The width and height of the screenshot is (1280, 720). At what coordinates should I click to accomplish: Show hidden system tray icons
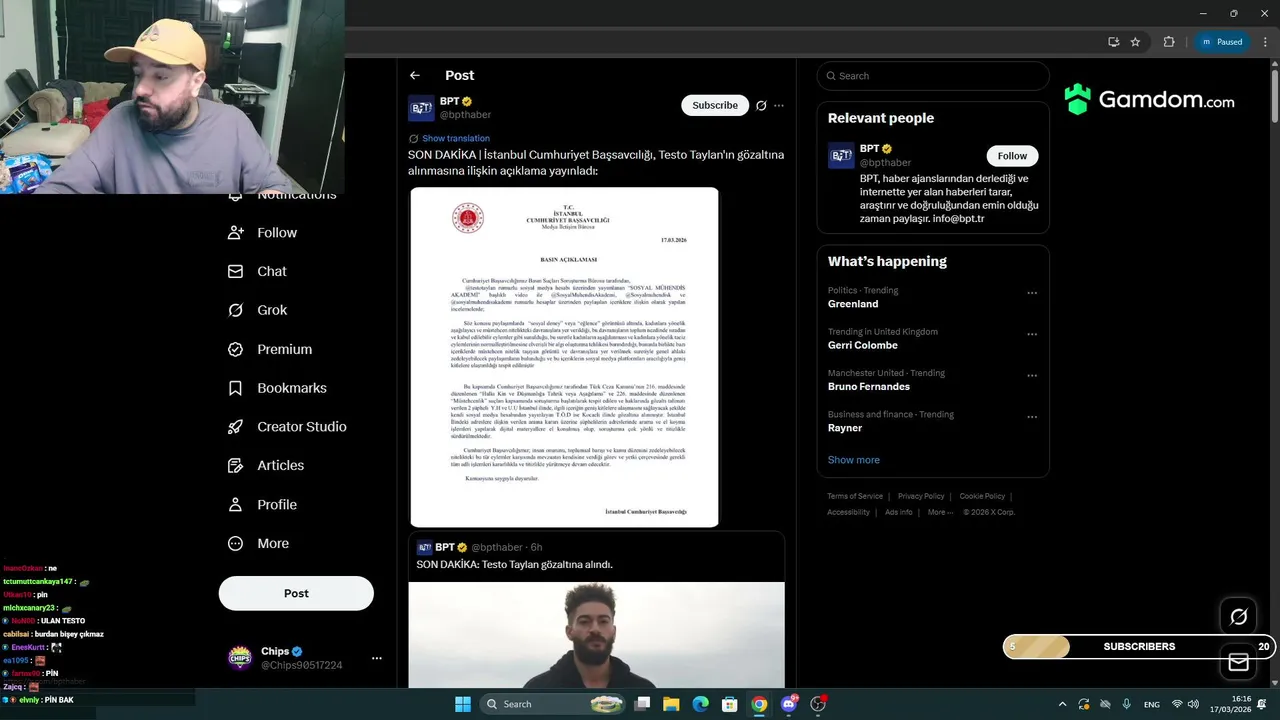1062,704
